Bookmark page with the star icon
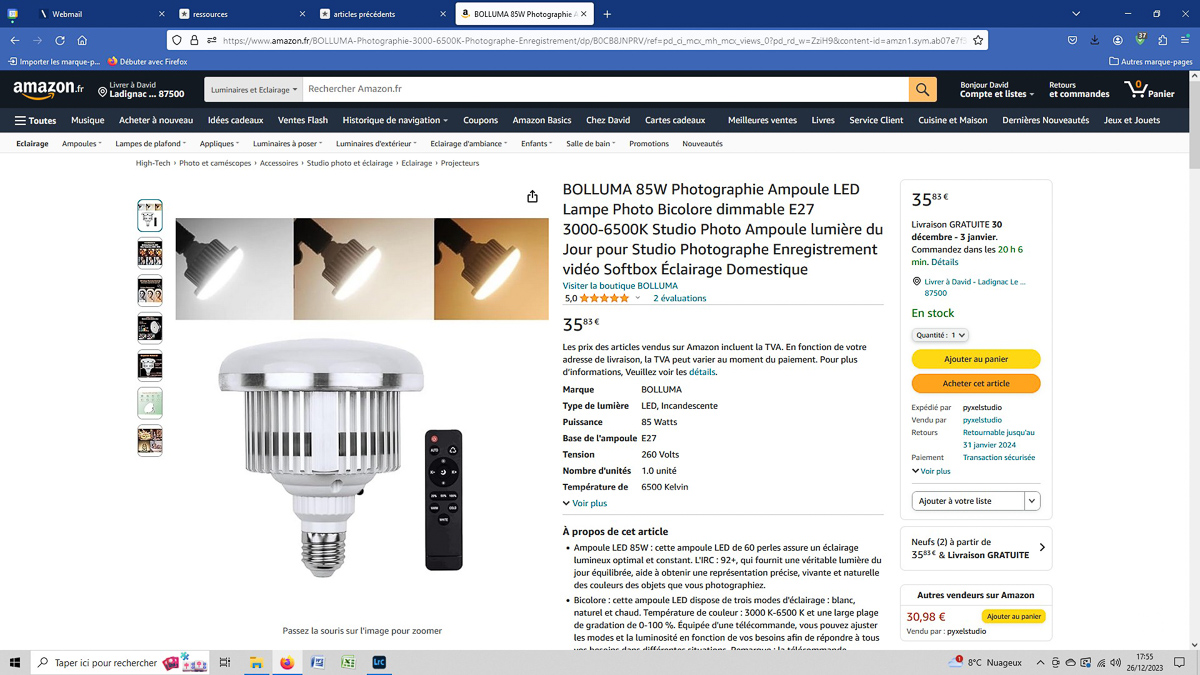Viewport: 1200px width, 675px height. pyautogui.click(x=978, y=40)
